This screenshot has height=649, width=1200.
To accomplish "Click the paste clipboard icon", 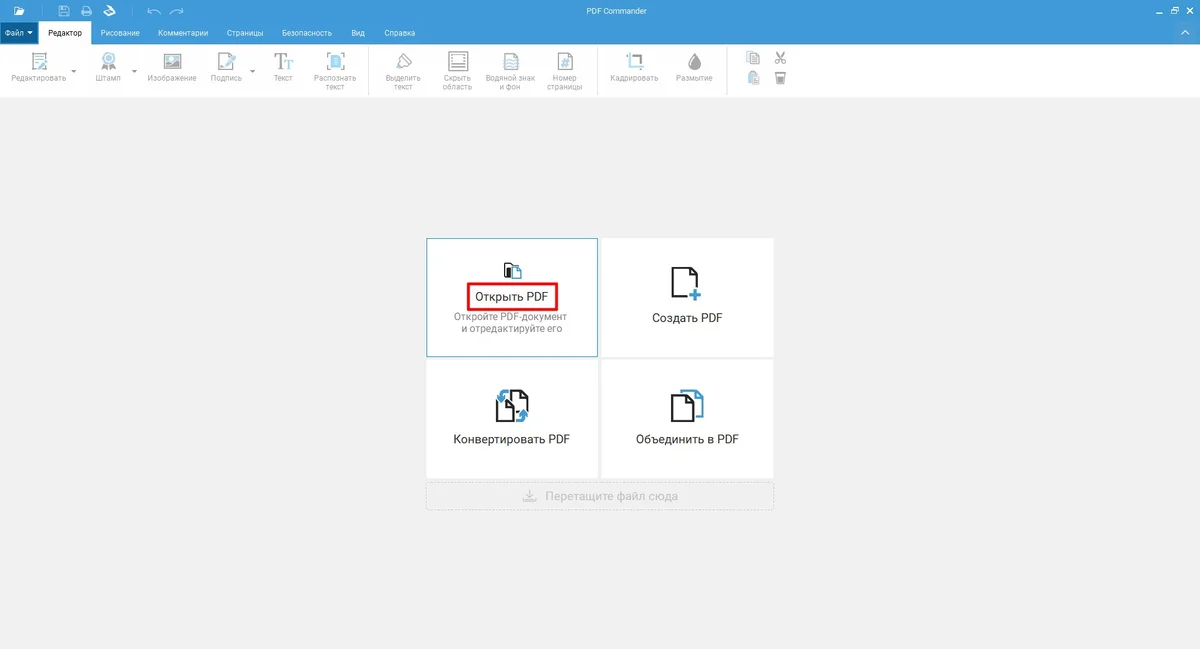I will coord(754,78).
